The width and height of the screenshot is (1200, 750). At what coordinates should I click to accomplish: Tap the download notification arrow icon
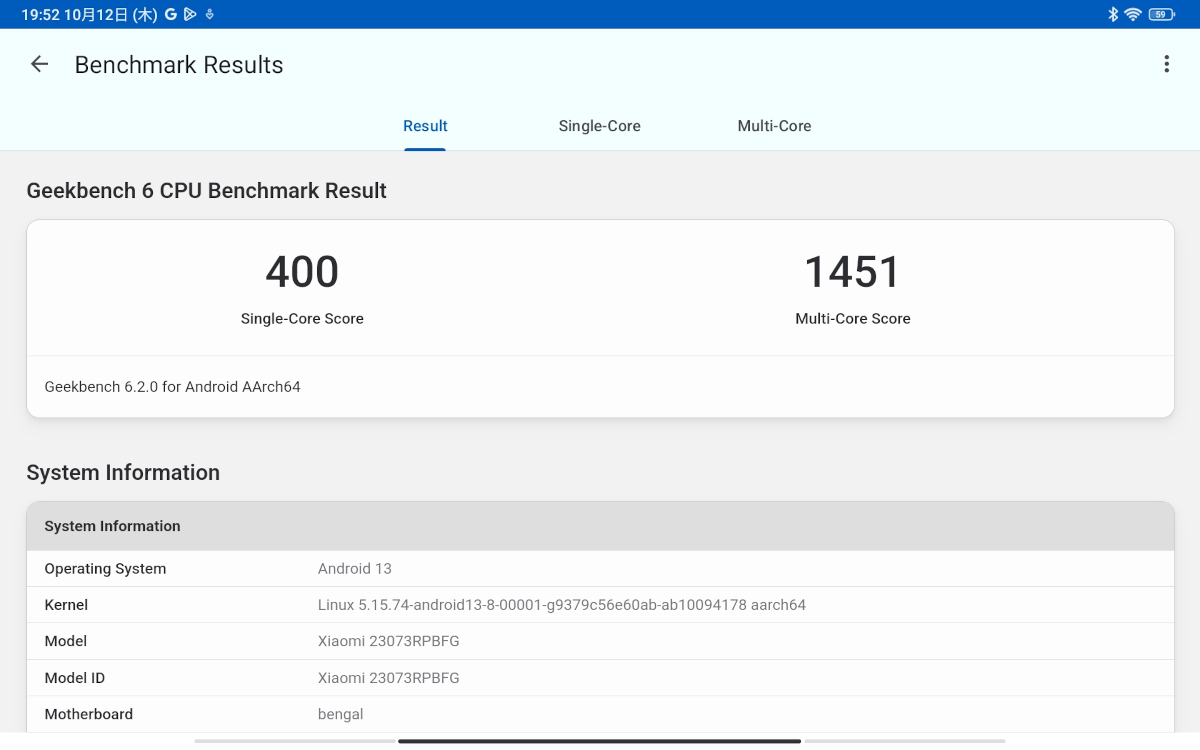click(209, 14)
